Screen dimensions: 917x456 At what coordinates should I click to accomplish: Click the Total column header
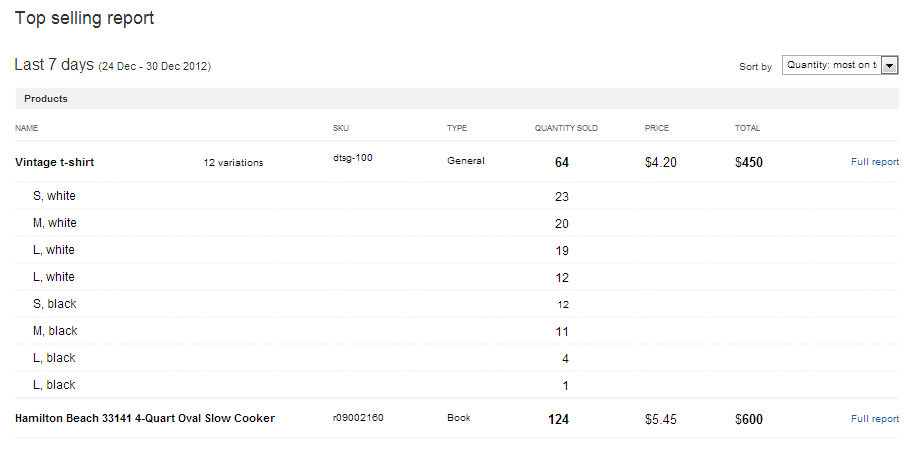(747, 129)
